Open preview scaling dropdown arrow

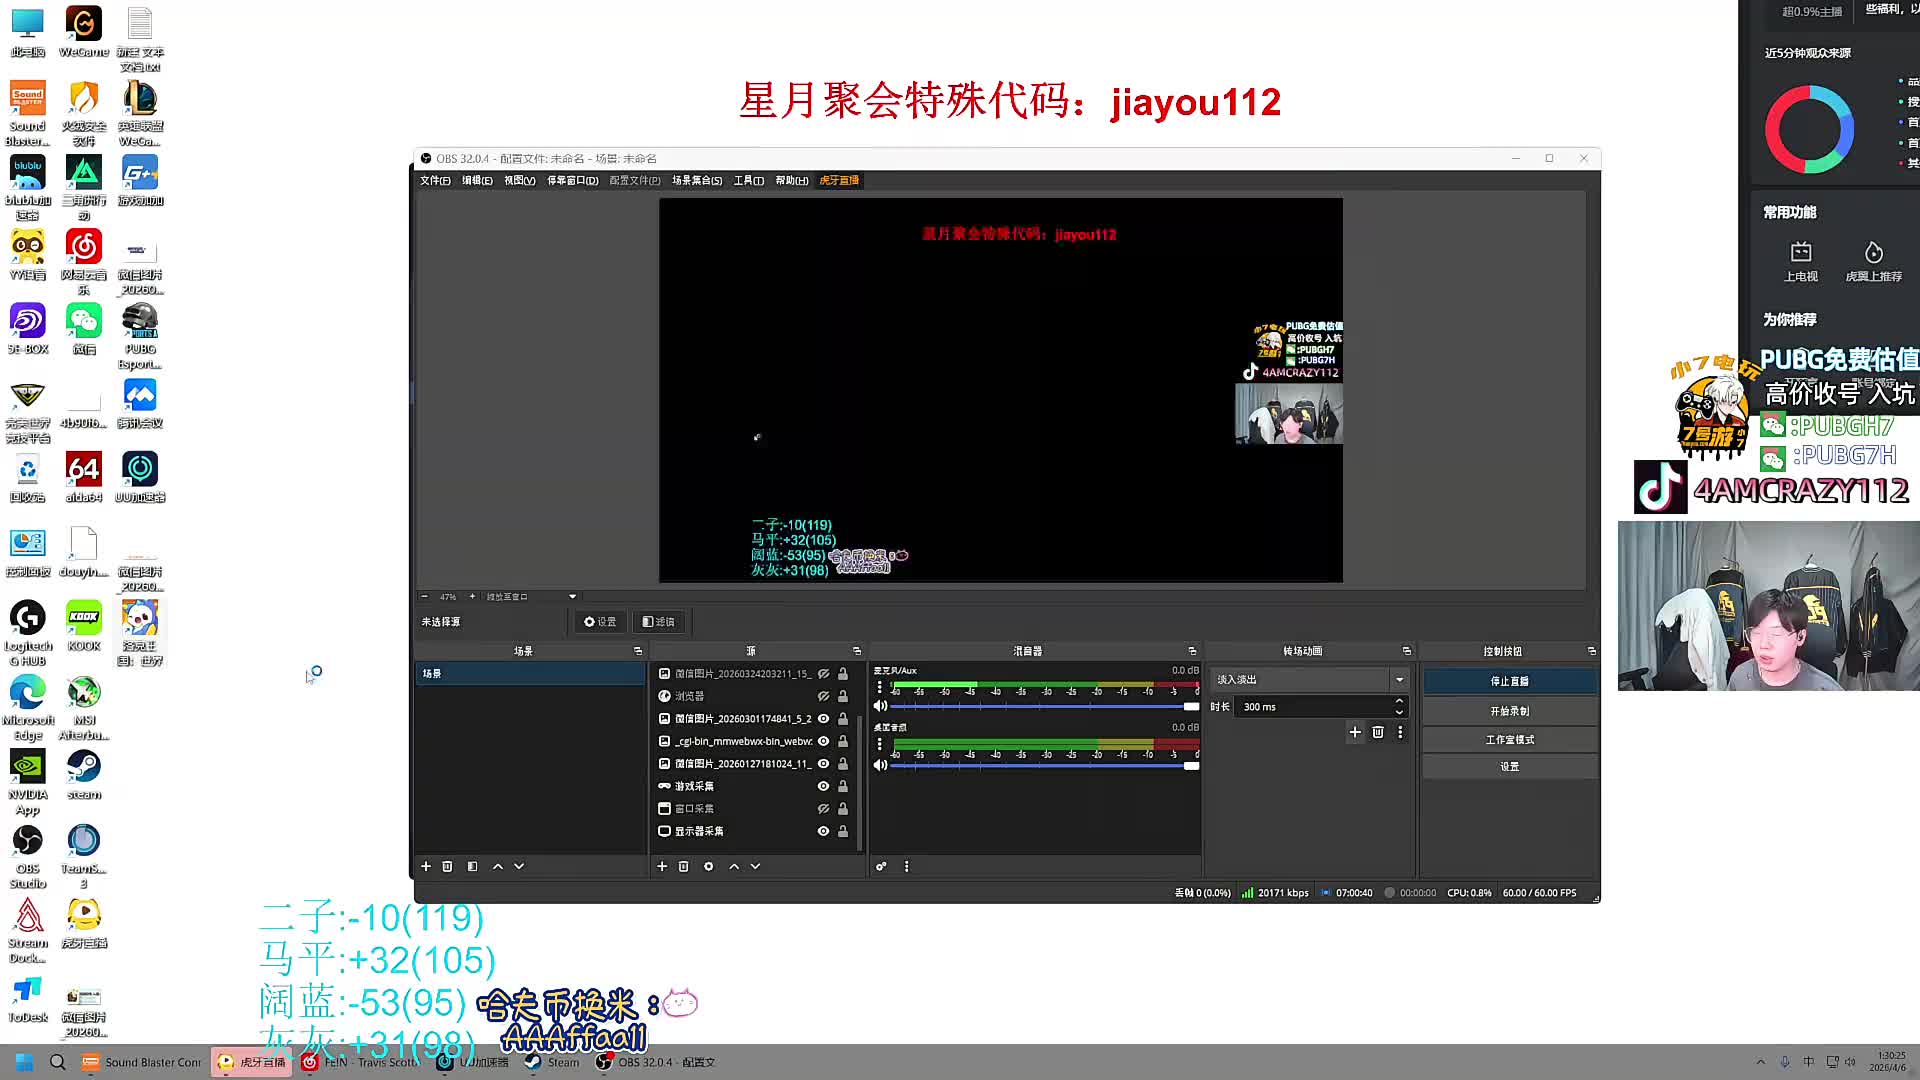point(572,596)
